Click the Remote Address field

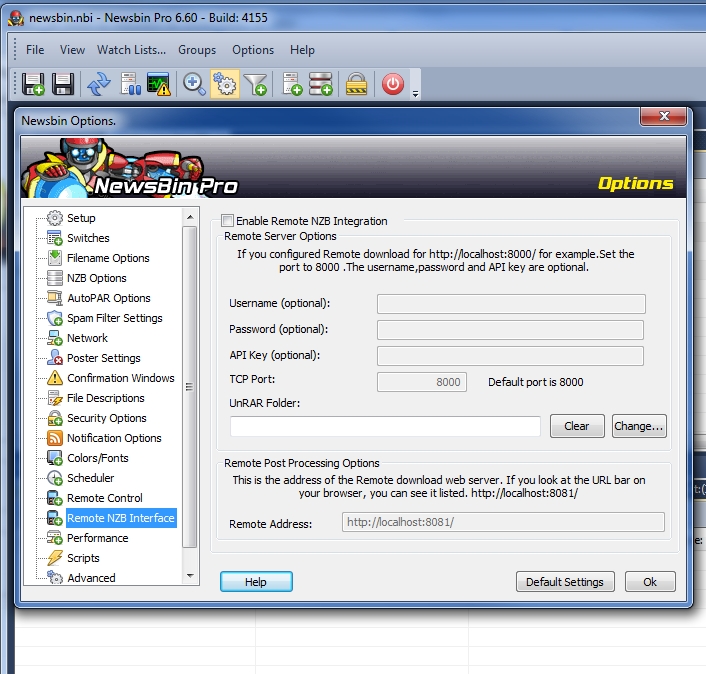click(503, 522)
